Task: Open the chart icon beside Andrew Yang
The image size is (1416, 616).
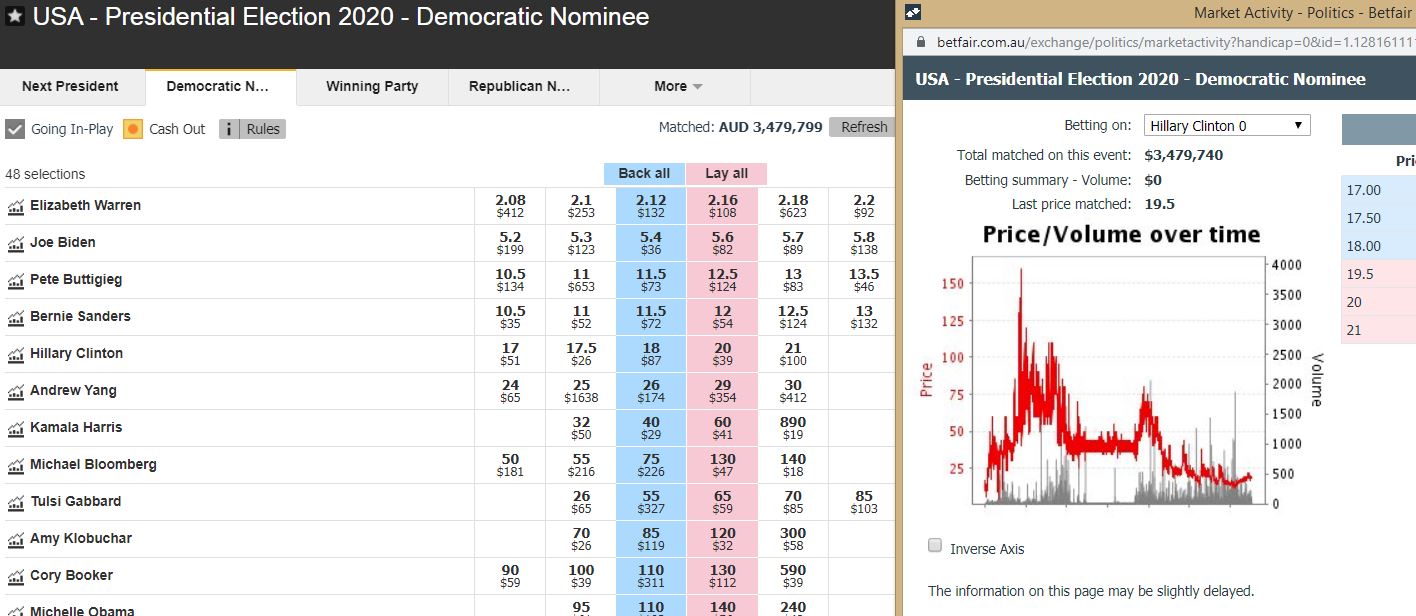Action: coord(15,392)
